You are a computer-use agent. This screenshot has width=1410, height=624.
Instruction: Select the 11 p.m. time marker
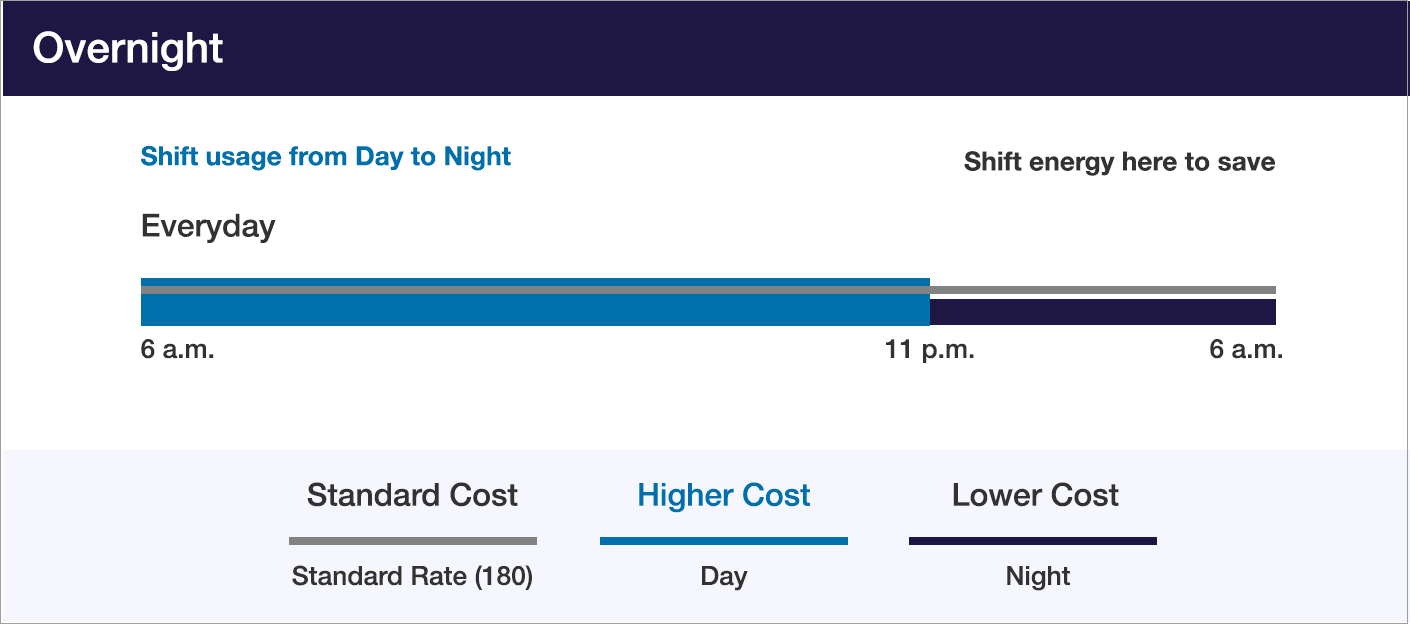pos(929,350)
